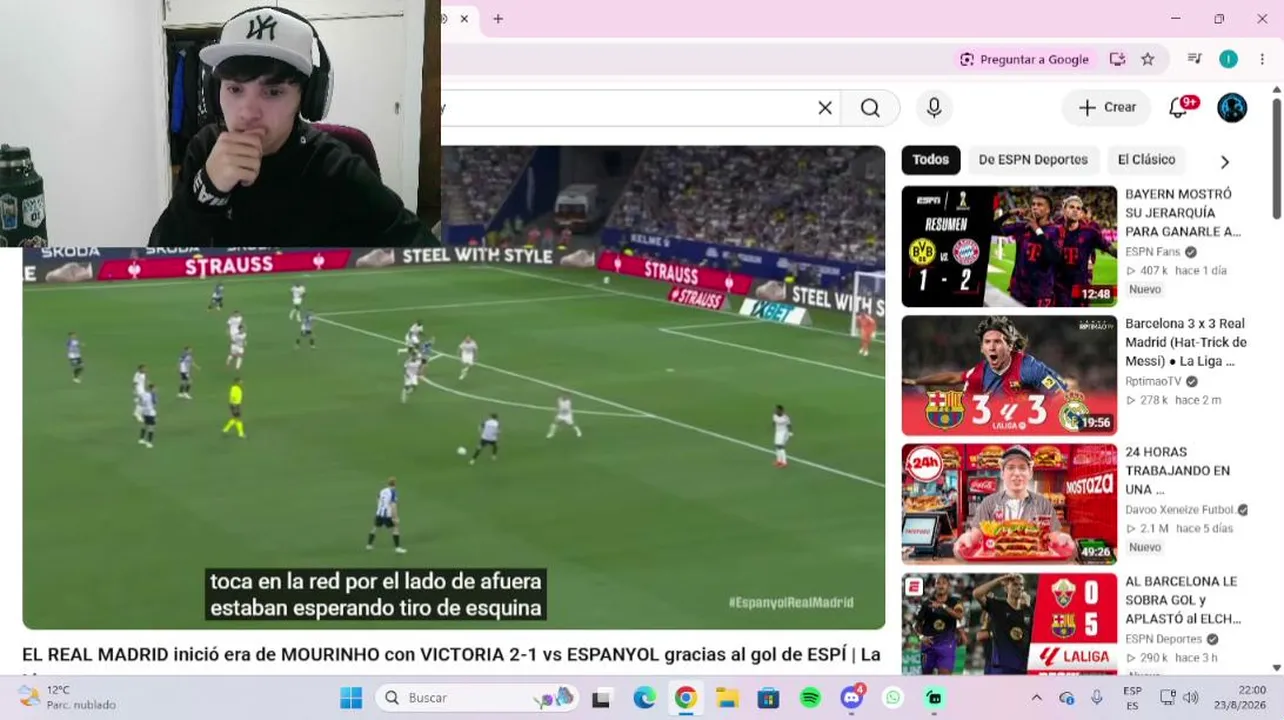Bookmark this page with the star

coord(1148,60)
